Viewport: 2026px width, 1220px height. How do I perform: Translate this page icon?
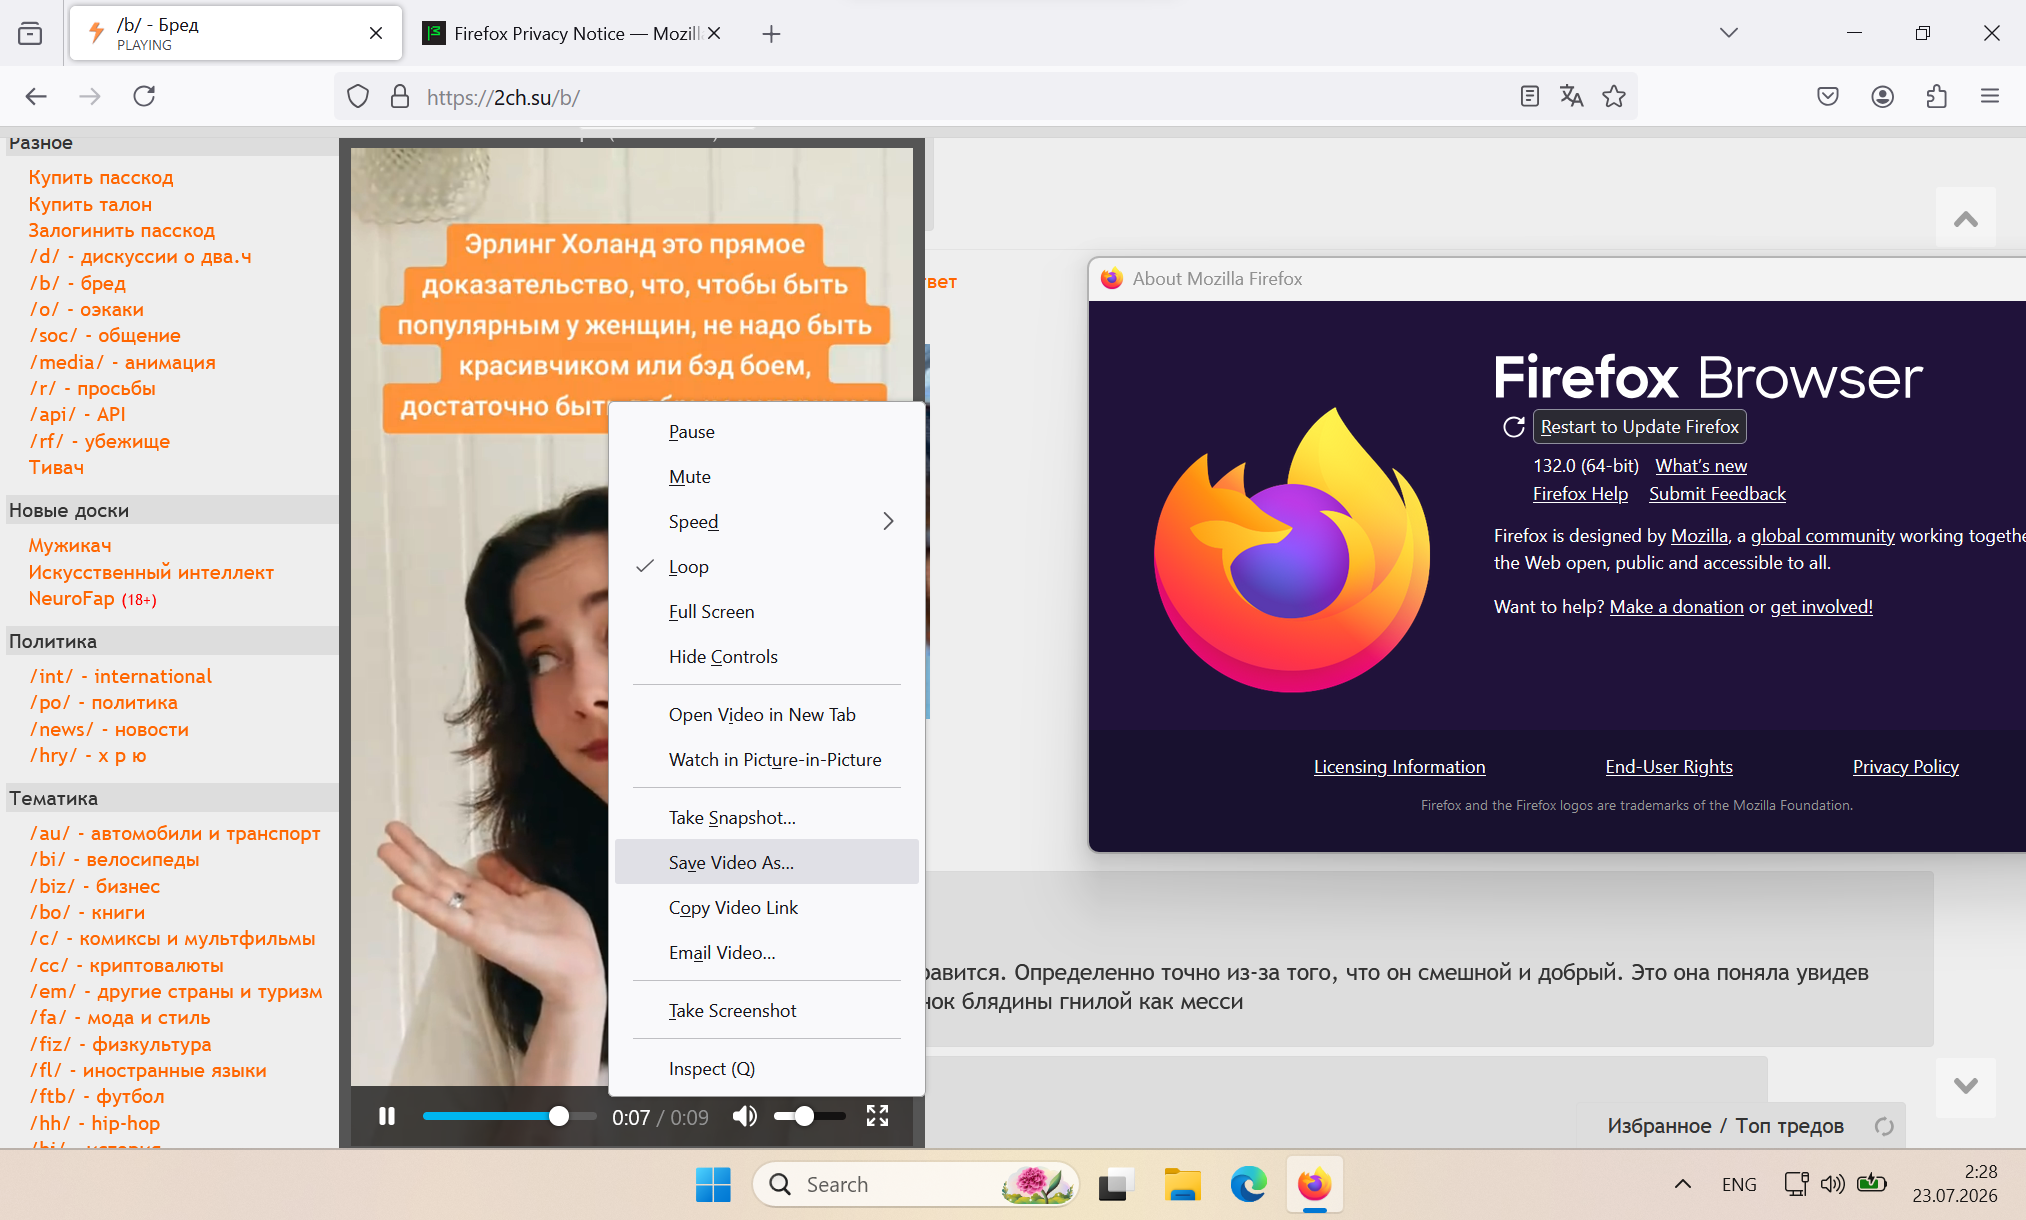click(1571, 96)
